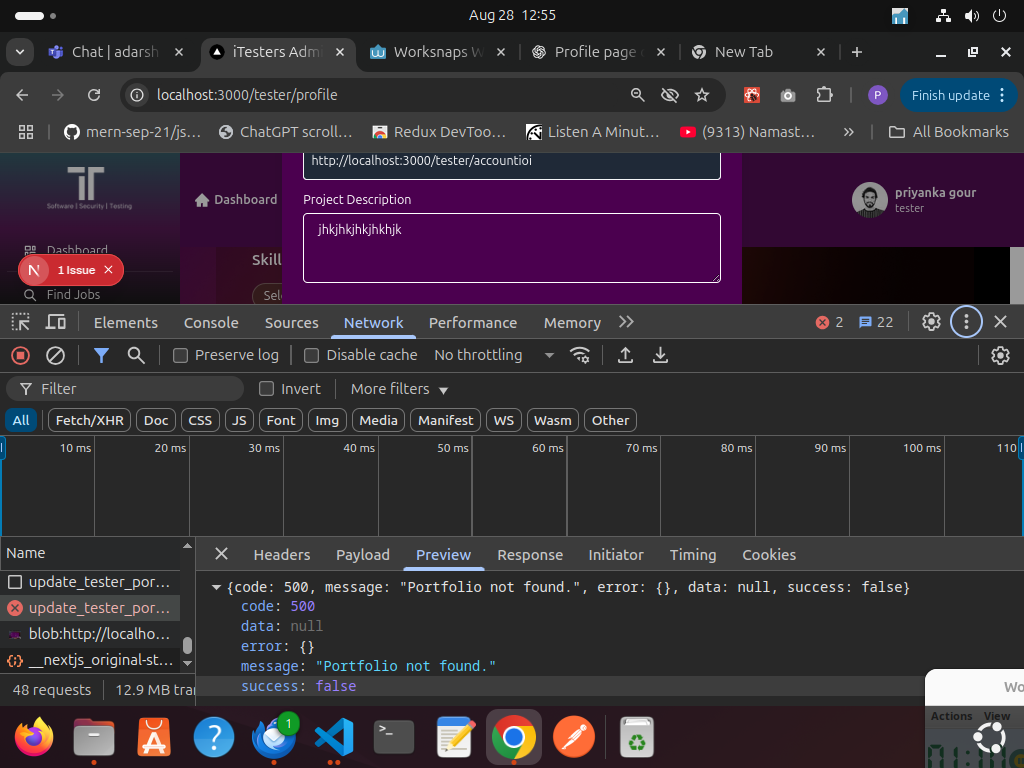Image resolution: width=1024 pixels, height=768 pixels.
Task: Toggle the network filter funnel icon
Action: point(101,355)
